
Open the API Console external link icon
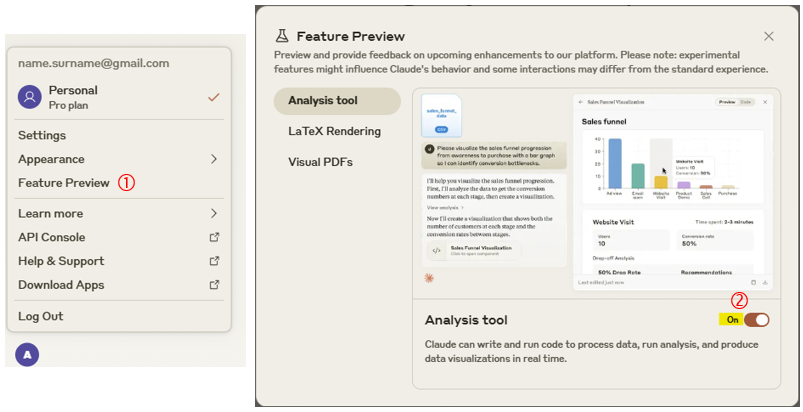click(215, 237)
